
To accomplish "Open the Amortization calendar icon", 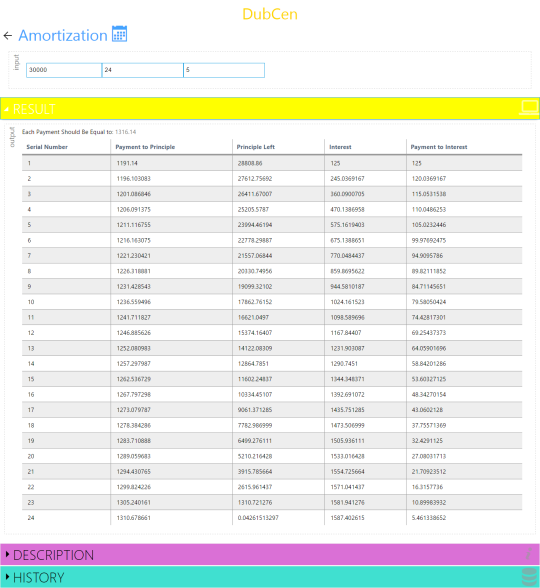I will click(120, 34).
